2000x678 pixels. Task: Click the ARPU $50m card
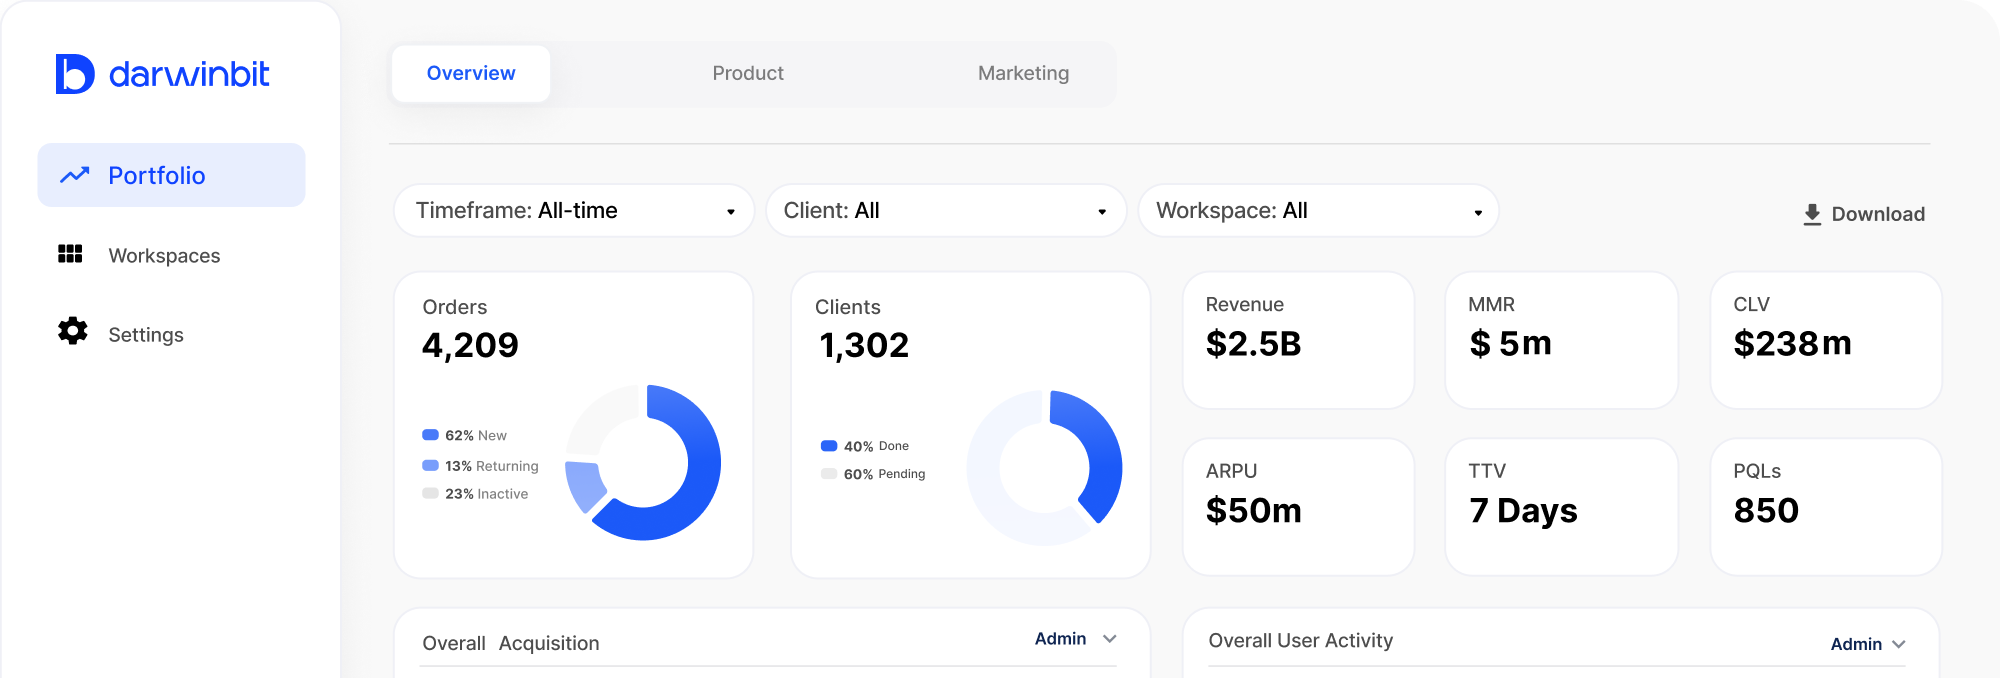(1298, 507)
